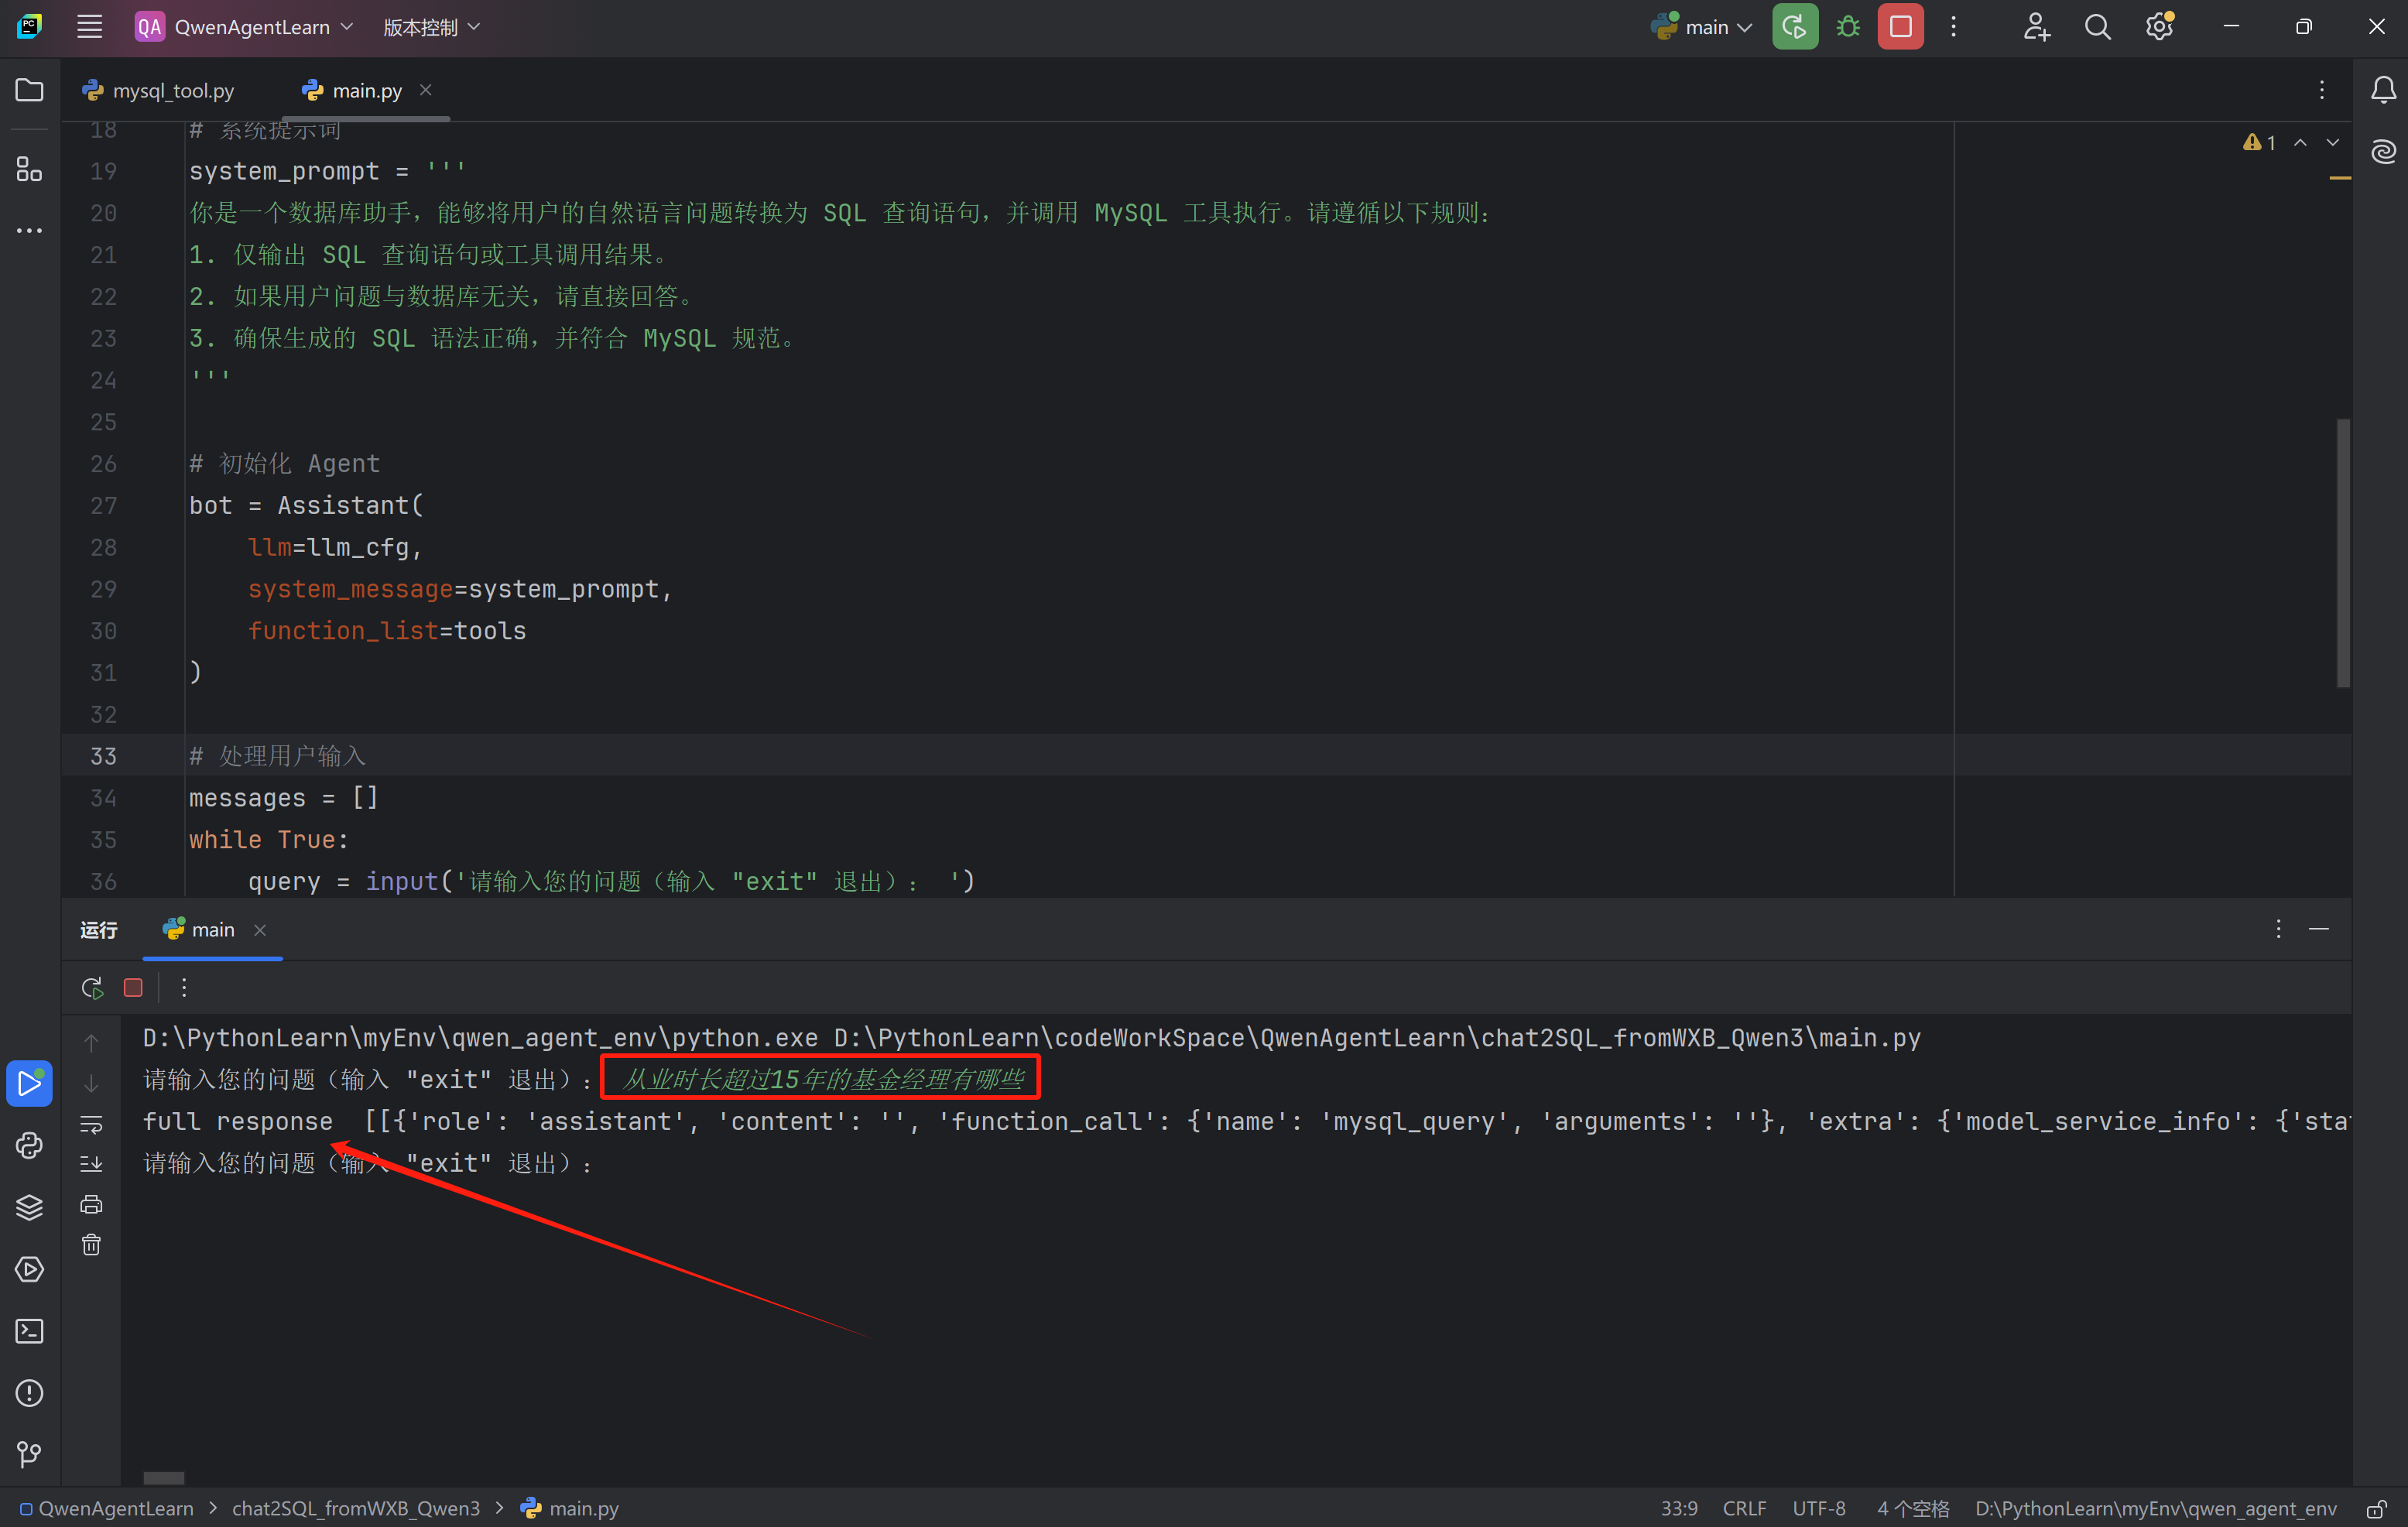Open the Project folder tool window
Image resolution: width=2408 pixels, height=1527 pixels.
point(29,90)
